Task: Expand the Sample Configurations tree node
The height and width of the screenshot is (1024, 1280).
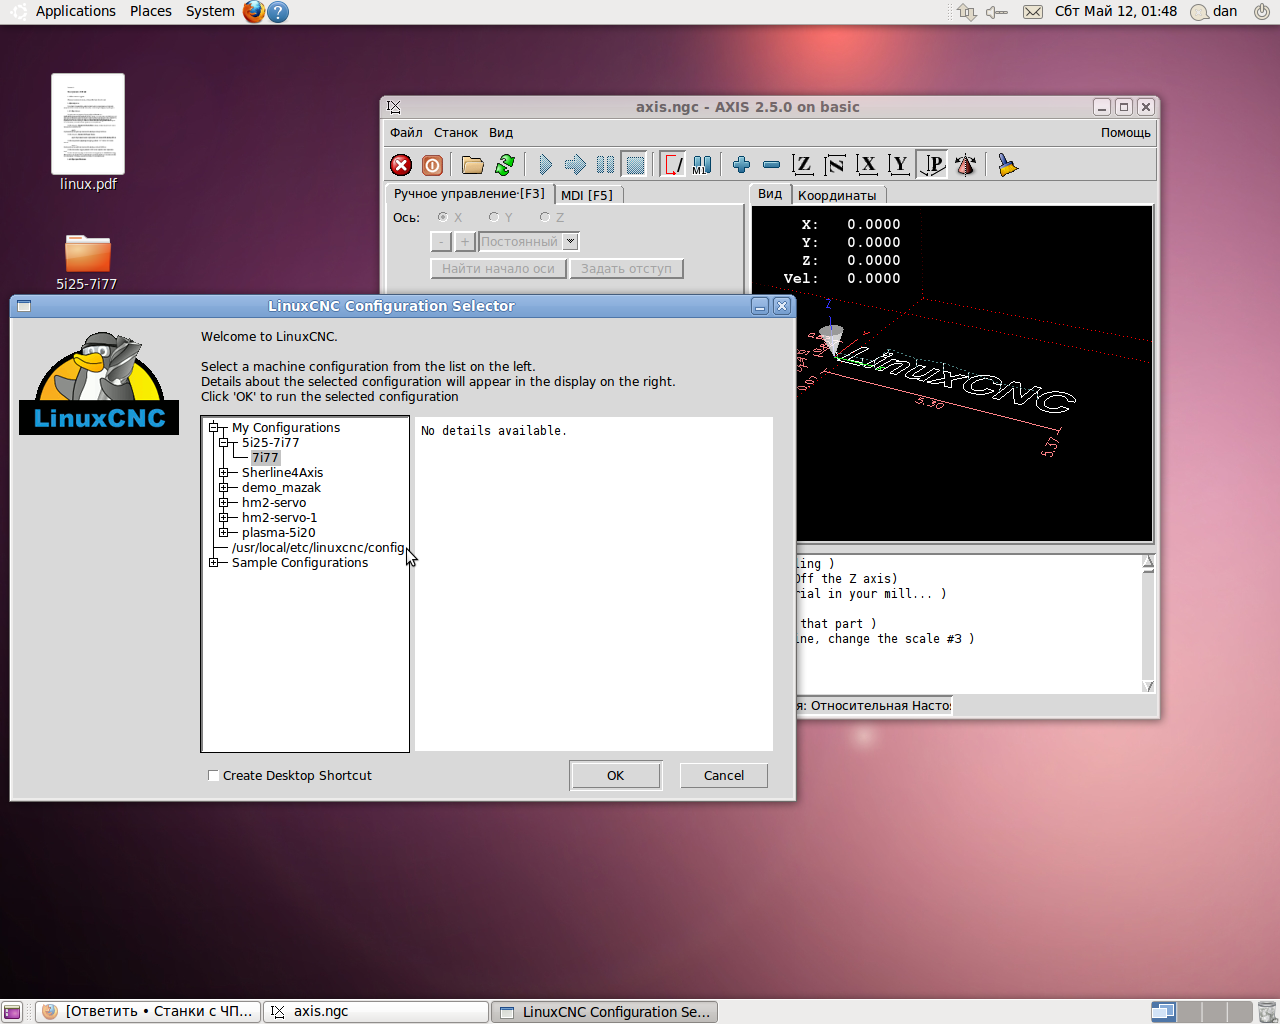Action: tap(213, 563)
